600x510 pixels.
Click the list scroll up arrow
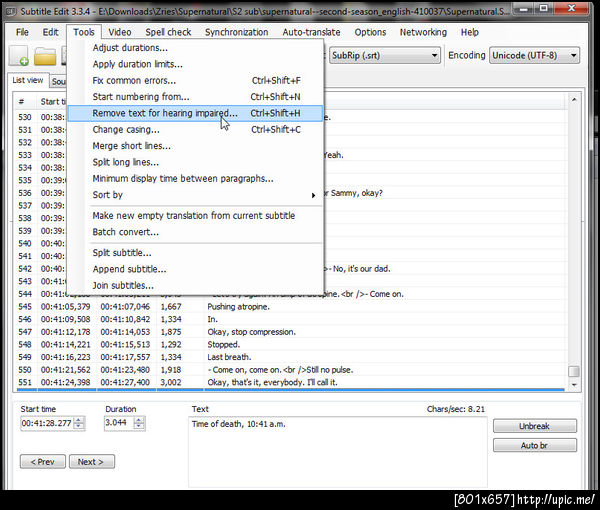574,99
